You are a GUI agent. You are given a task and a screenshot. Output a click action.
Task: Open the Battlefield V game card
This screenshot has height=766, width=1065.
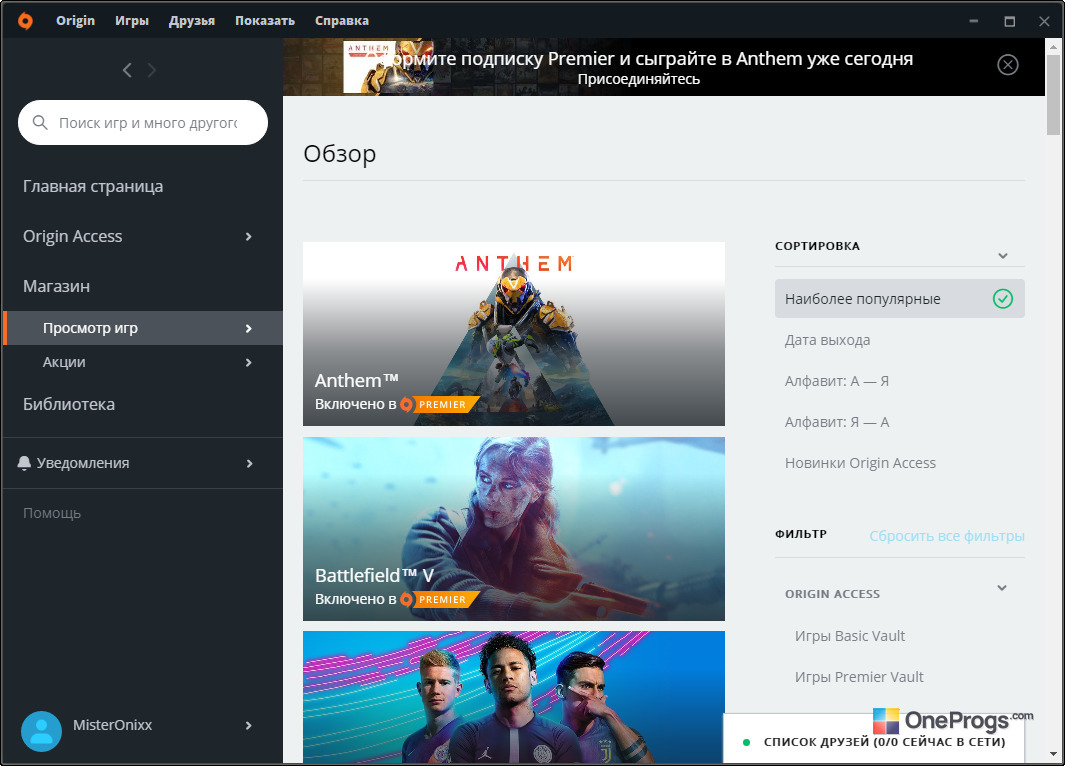(x=513, y=529)
